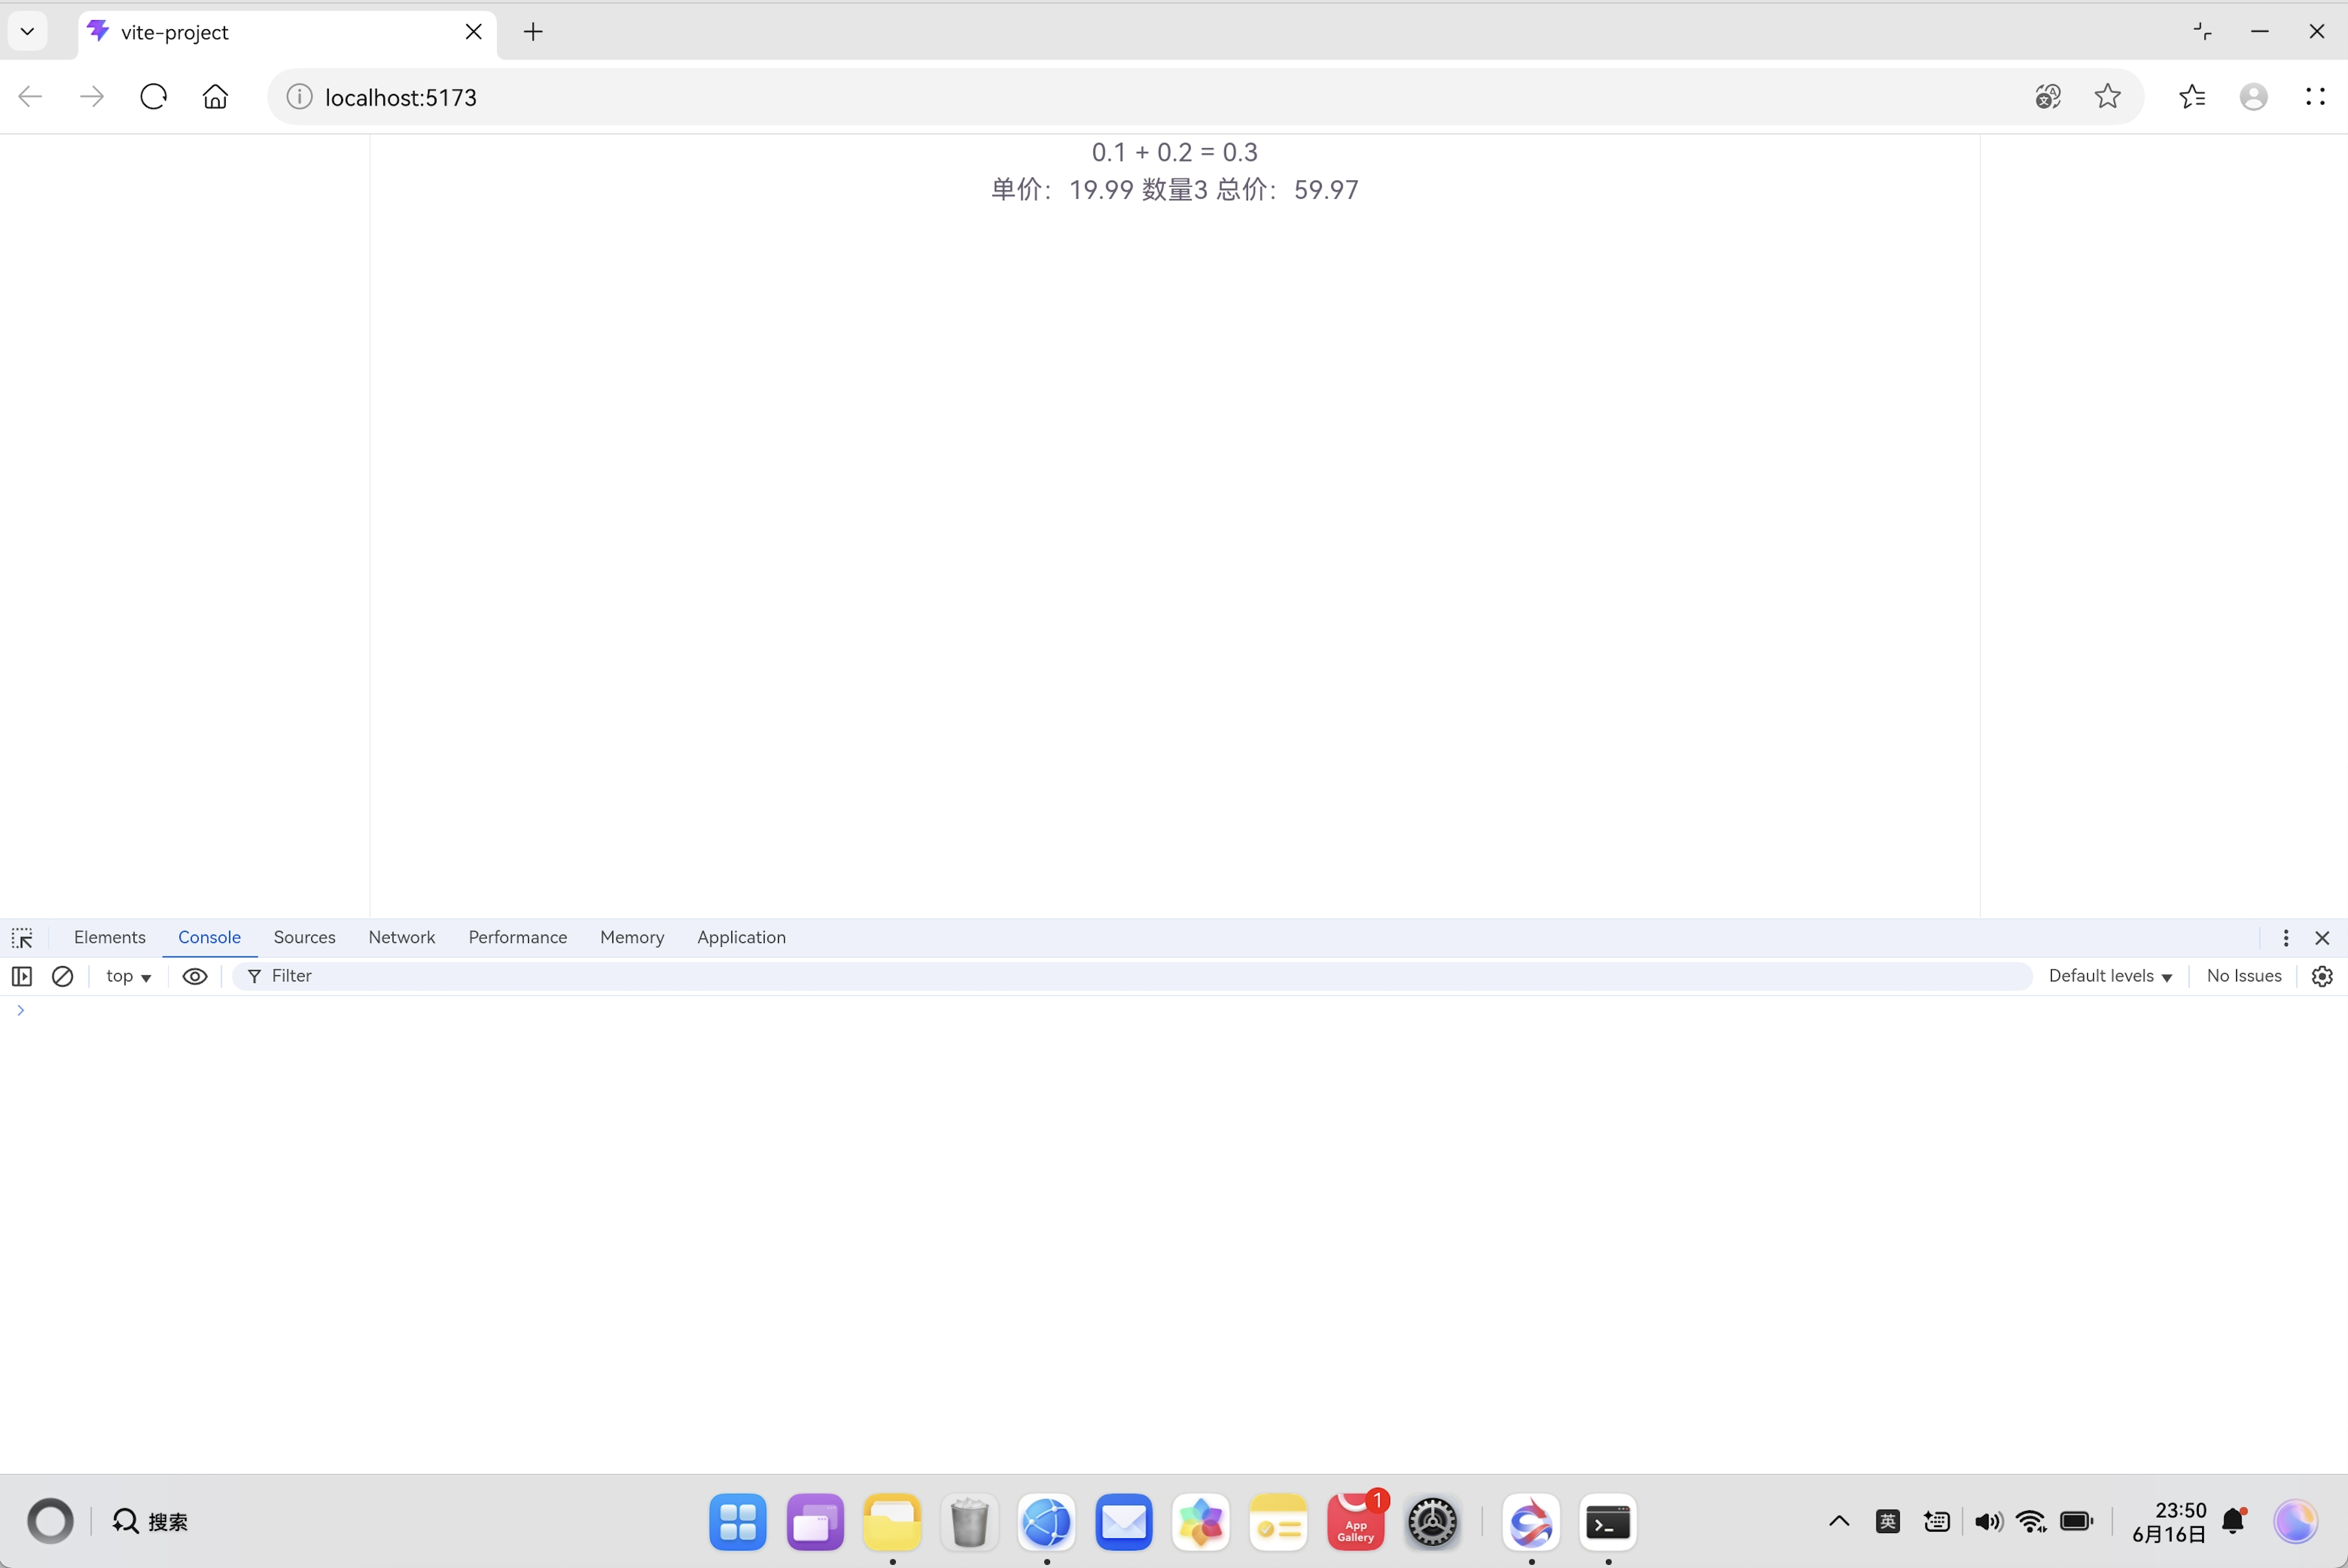Open the browser home page
The height and width of the screenshot is (1568, 2348).
tap(215, 97)
